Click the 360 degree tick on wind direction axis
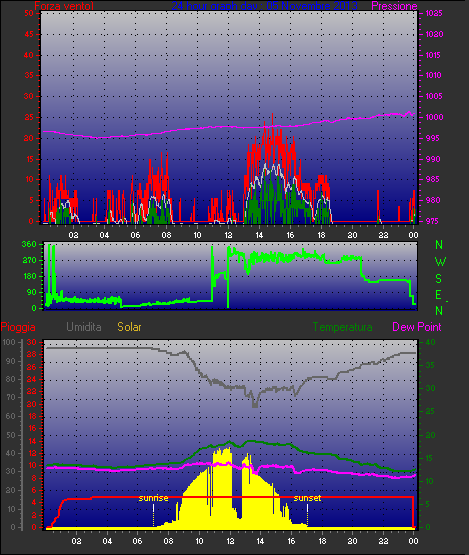 (x=29, y=244)
